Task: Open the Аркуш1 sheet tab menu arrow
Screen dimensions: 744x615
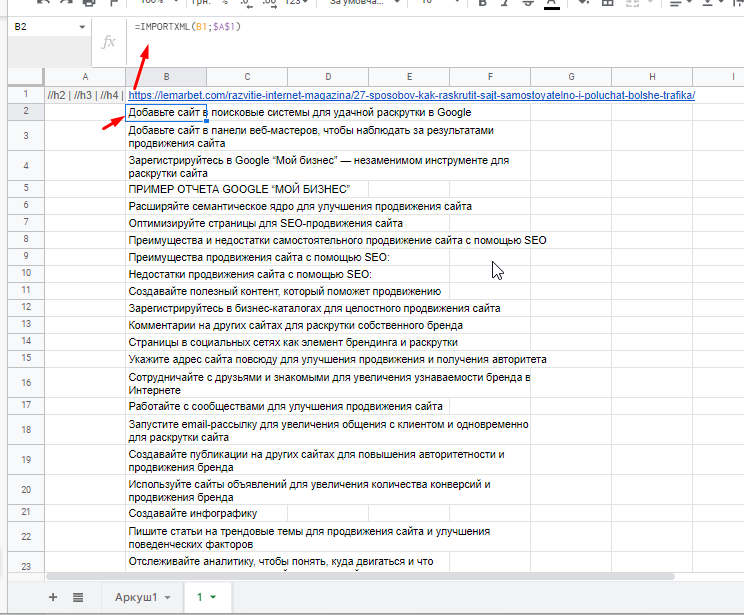Action: coord(167,598)
